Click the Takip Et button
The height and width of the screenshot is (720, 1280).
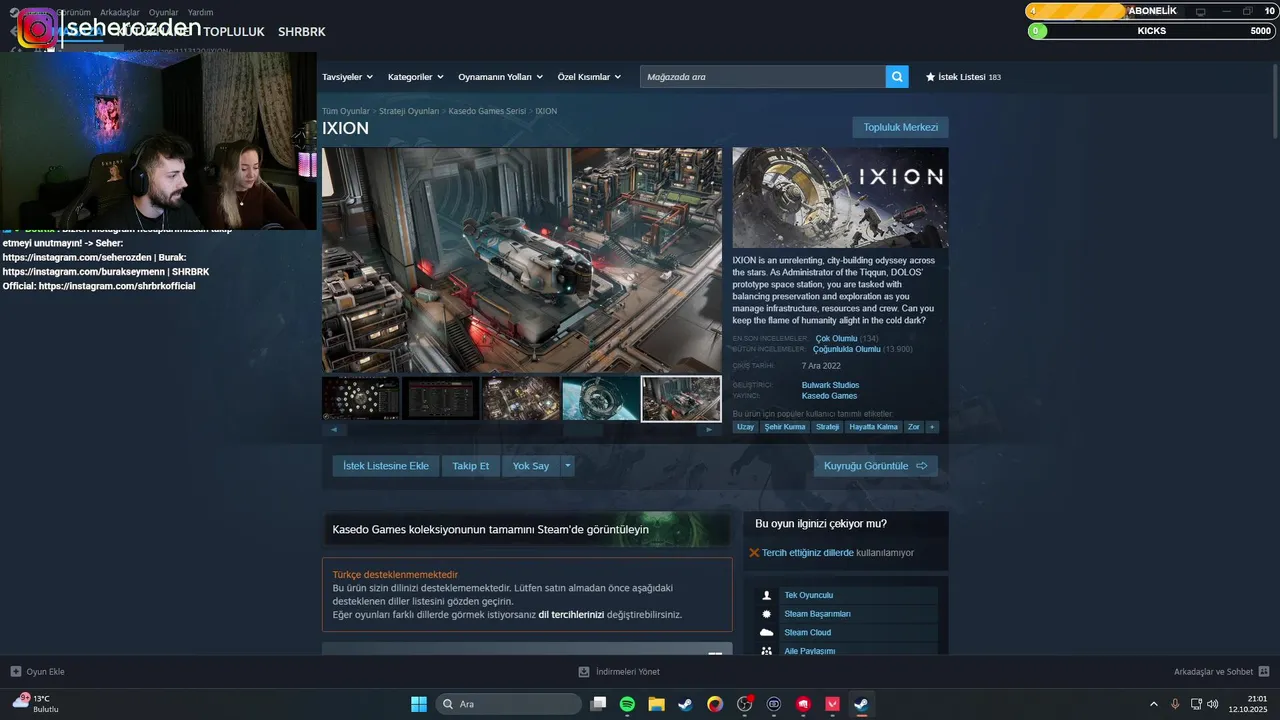470,466
